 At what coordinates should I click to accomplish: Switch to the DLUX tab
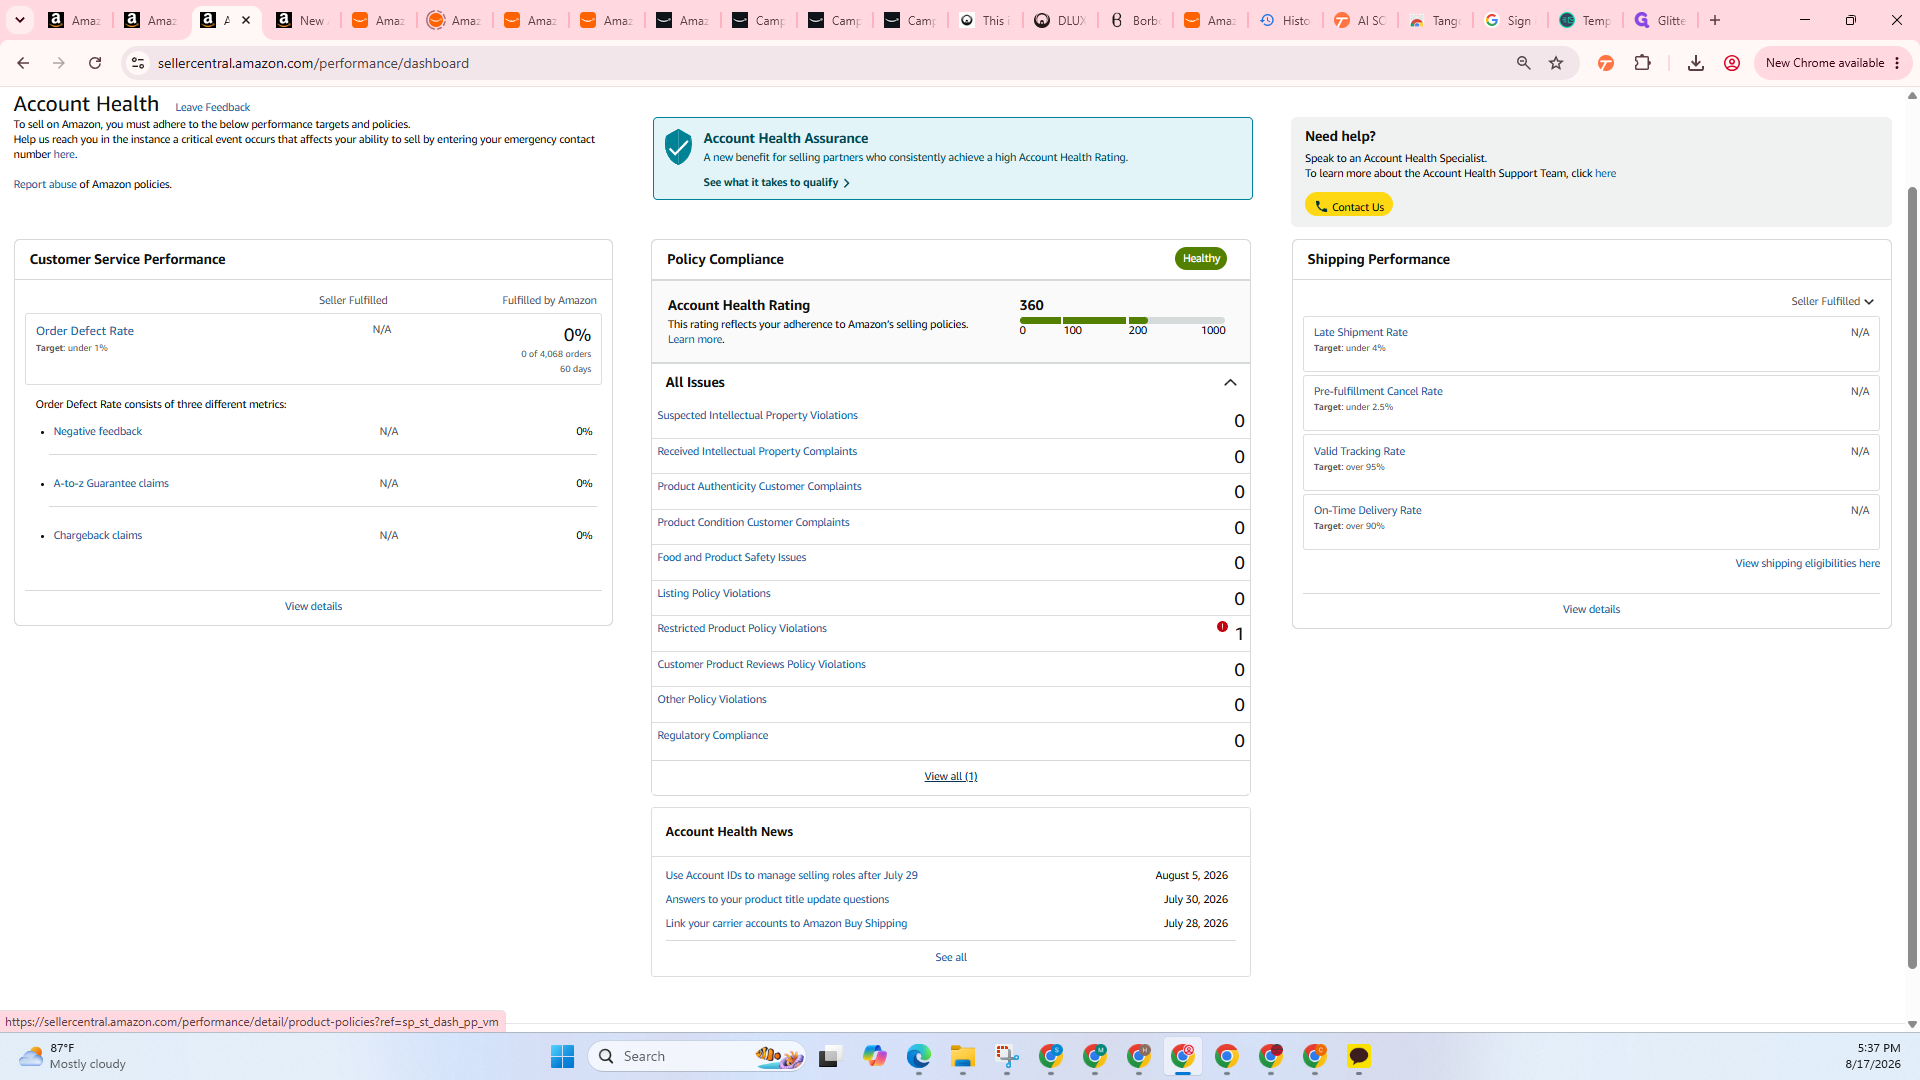pos(1060,20)
